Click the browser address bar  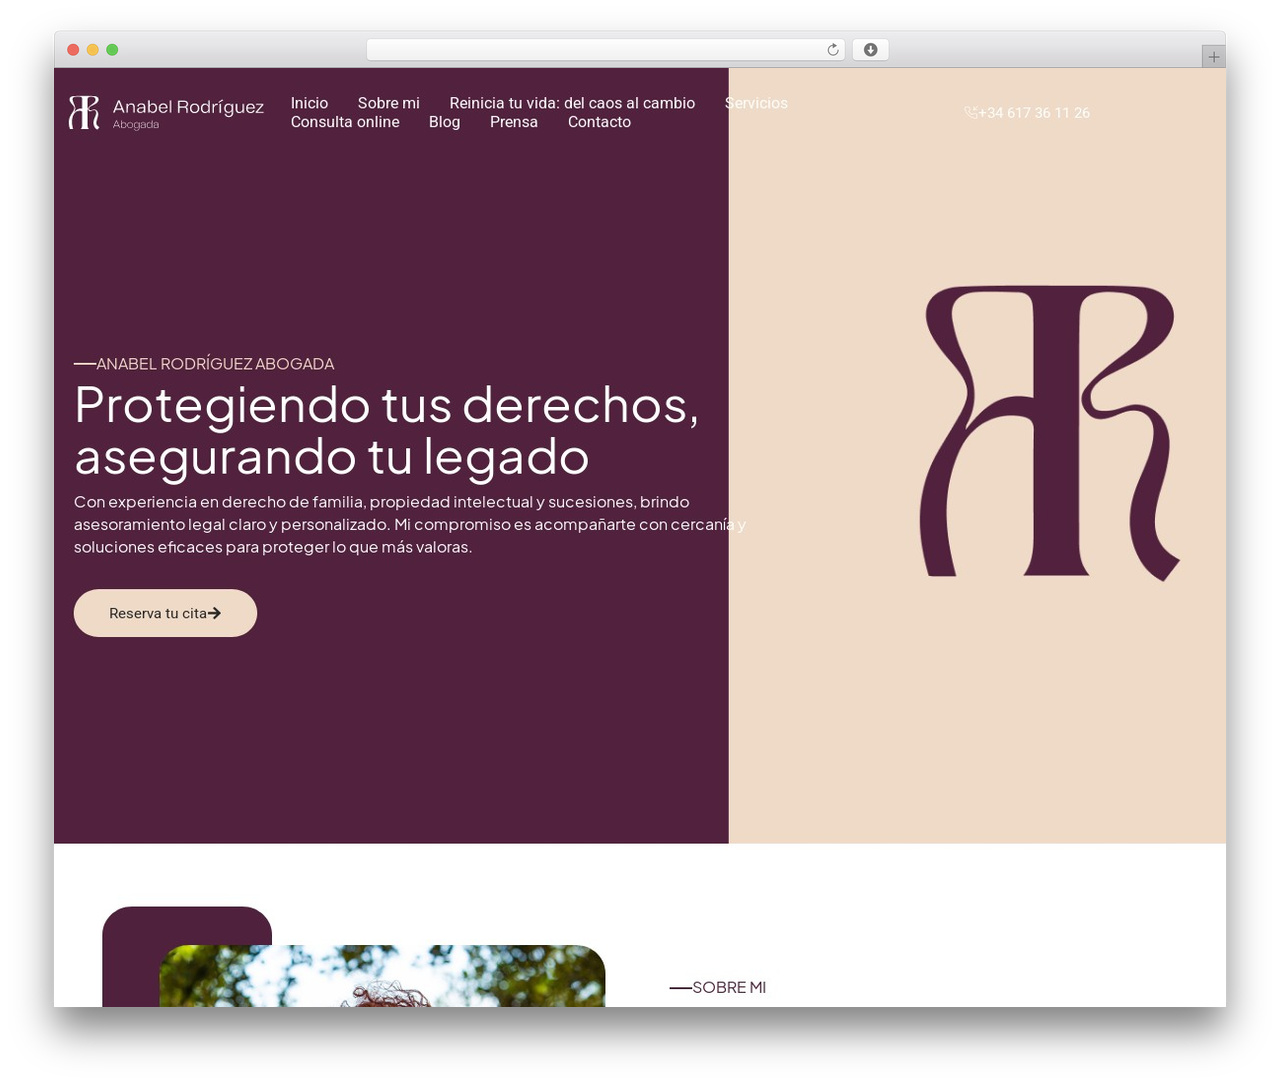point(605,50)
